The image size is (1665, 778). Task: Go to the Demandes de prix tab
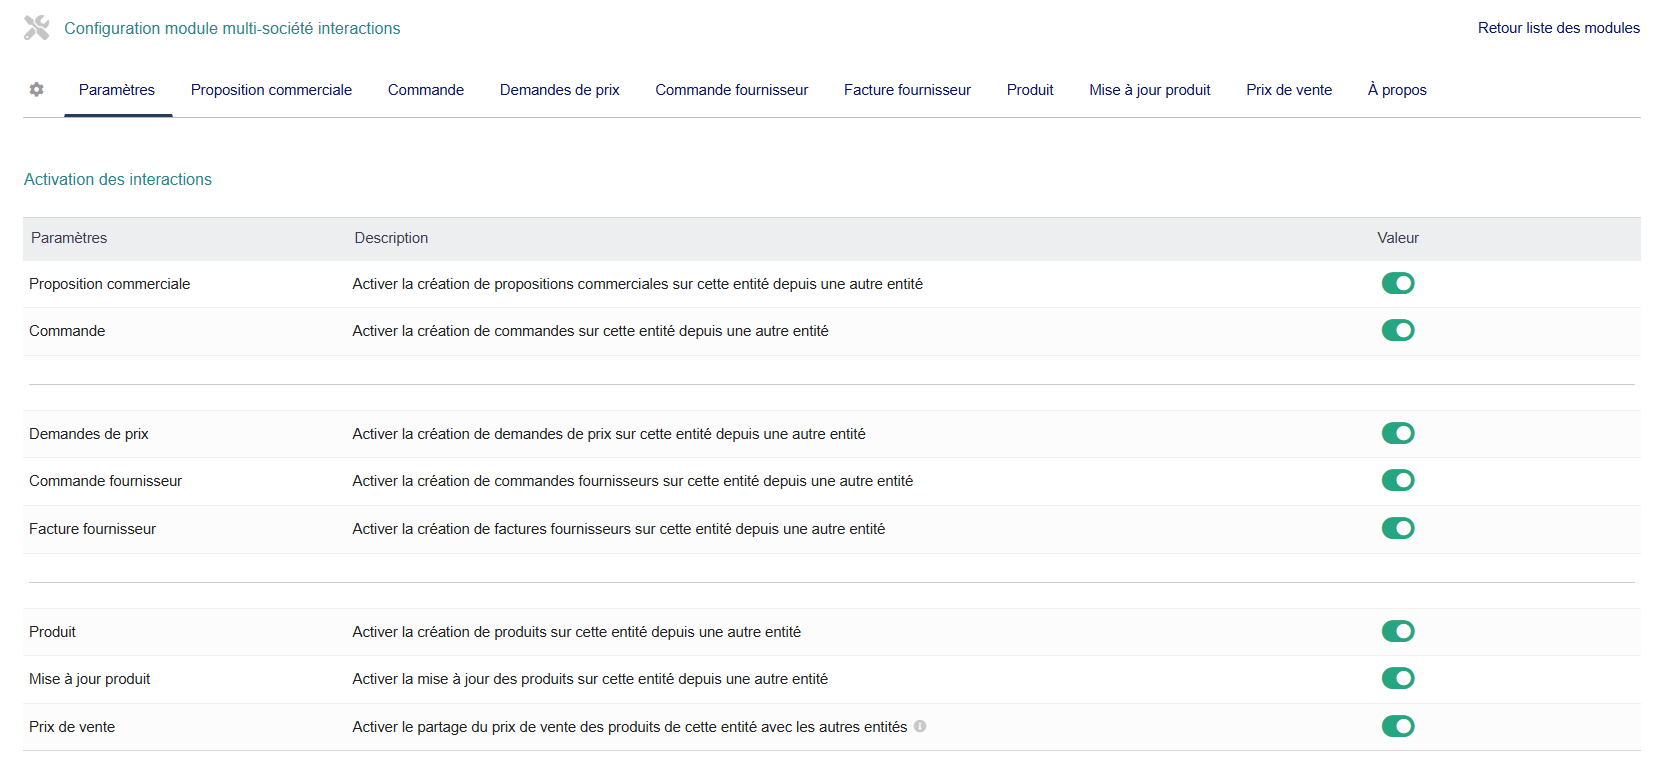point(560,90)
